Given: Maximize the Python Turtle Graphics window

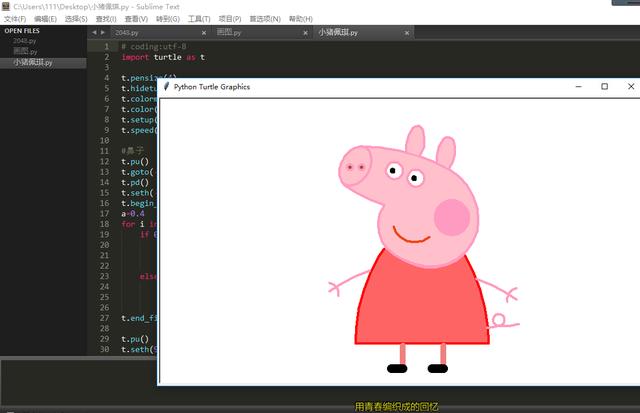Looking at the screenshot, I should point(604,87).
